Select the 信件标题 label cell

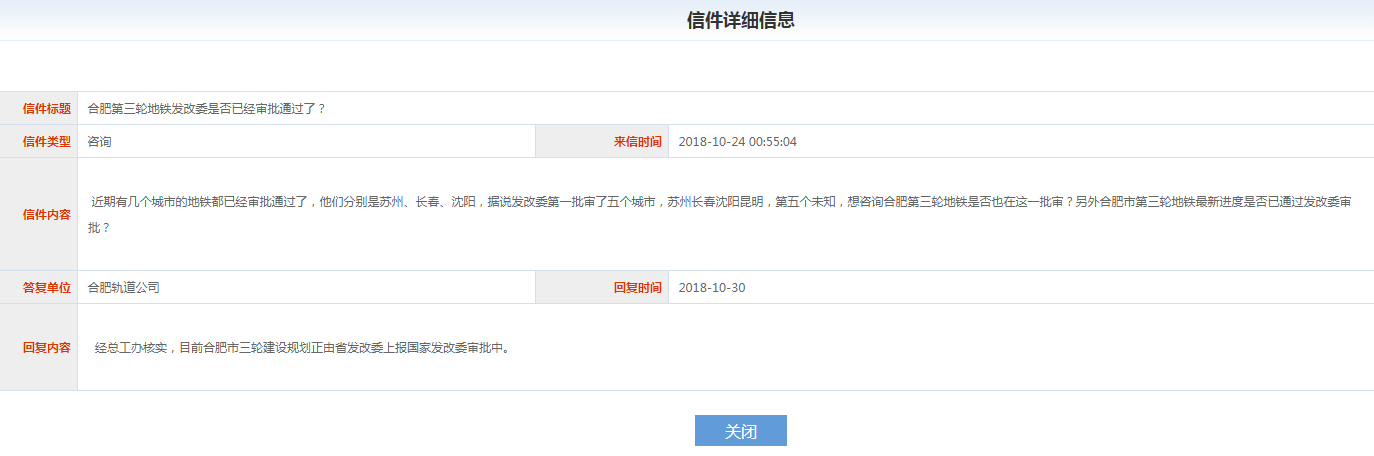point(39,108)
